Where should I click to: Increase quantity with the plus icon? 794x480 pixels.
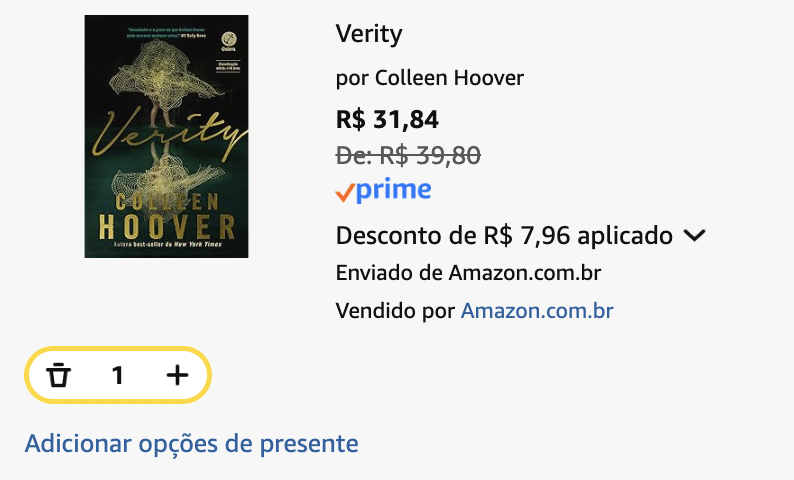(177, 375)
